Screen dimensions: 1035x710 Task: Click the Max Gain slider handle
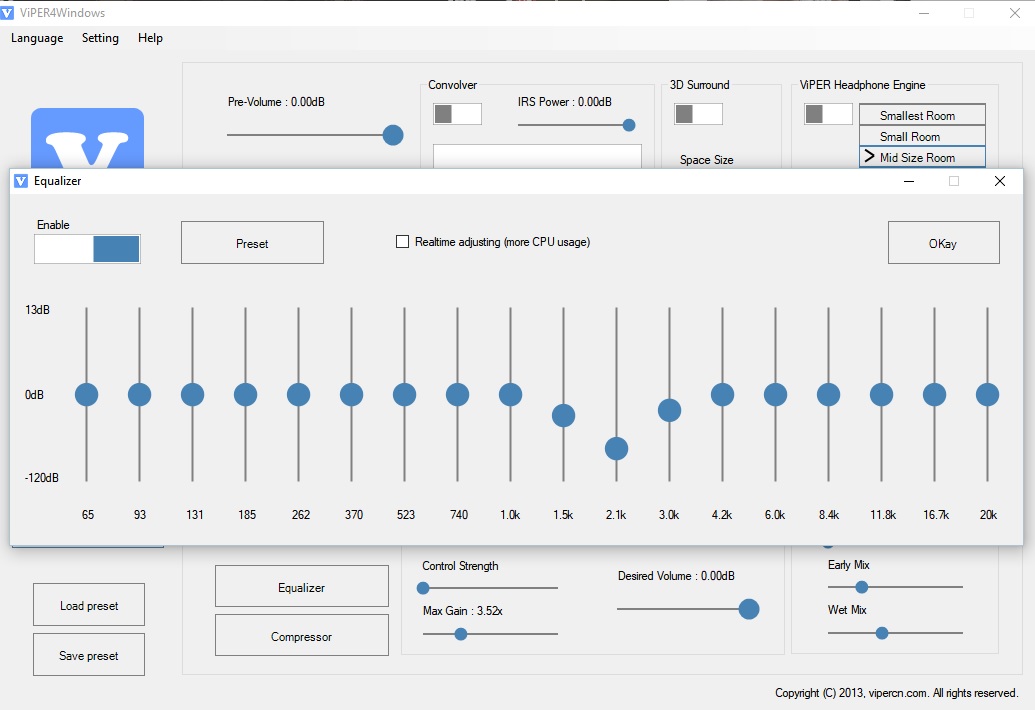pyautogui.click(x=461, y=634)
